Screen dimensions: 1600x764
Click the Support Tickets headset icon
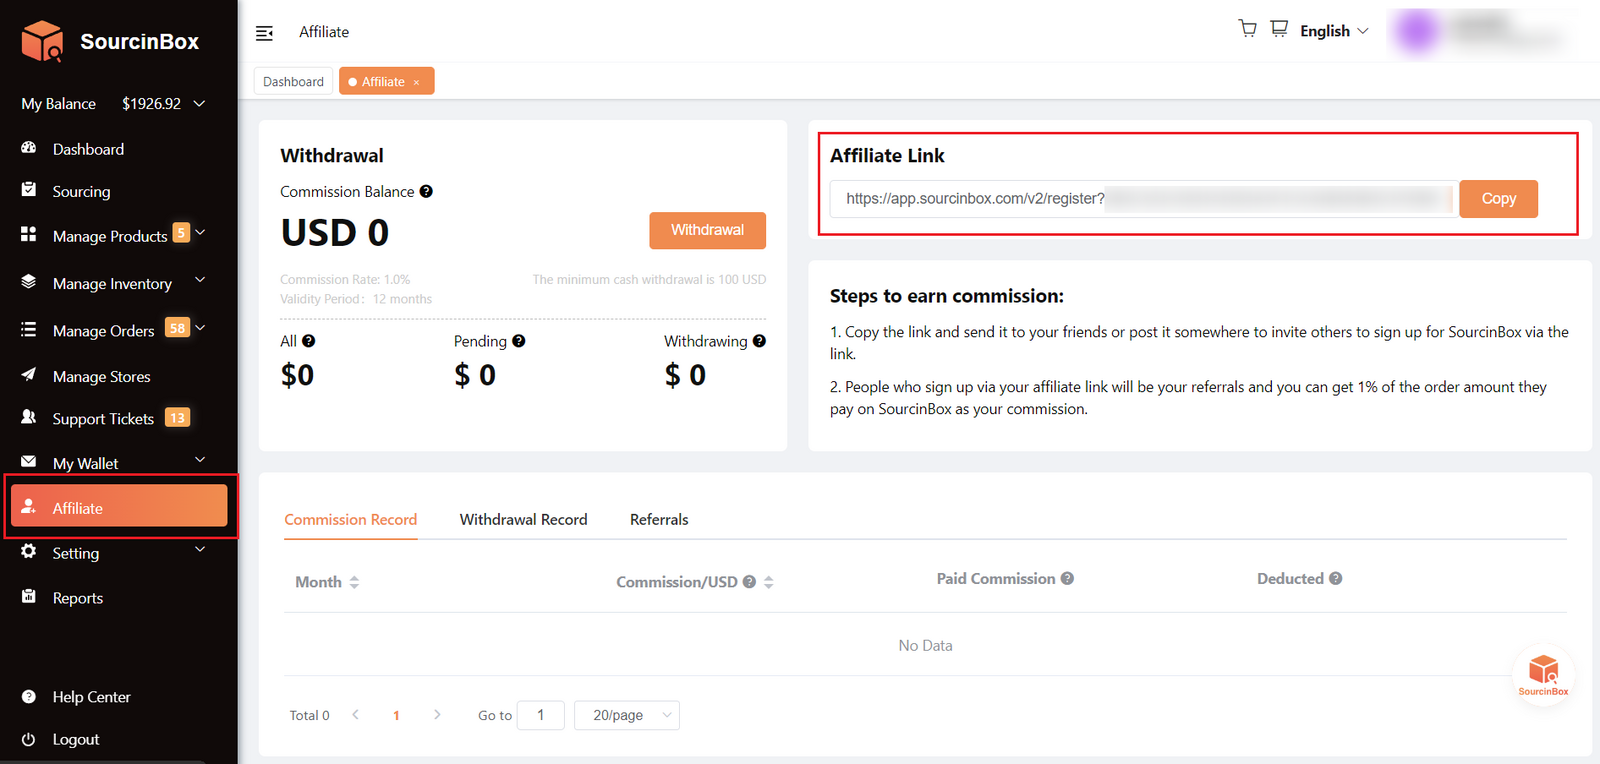[x=29, y=417]
